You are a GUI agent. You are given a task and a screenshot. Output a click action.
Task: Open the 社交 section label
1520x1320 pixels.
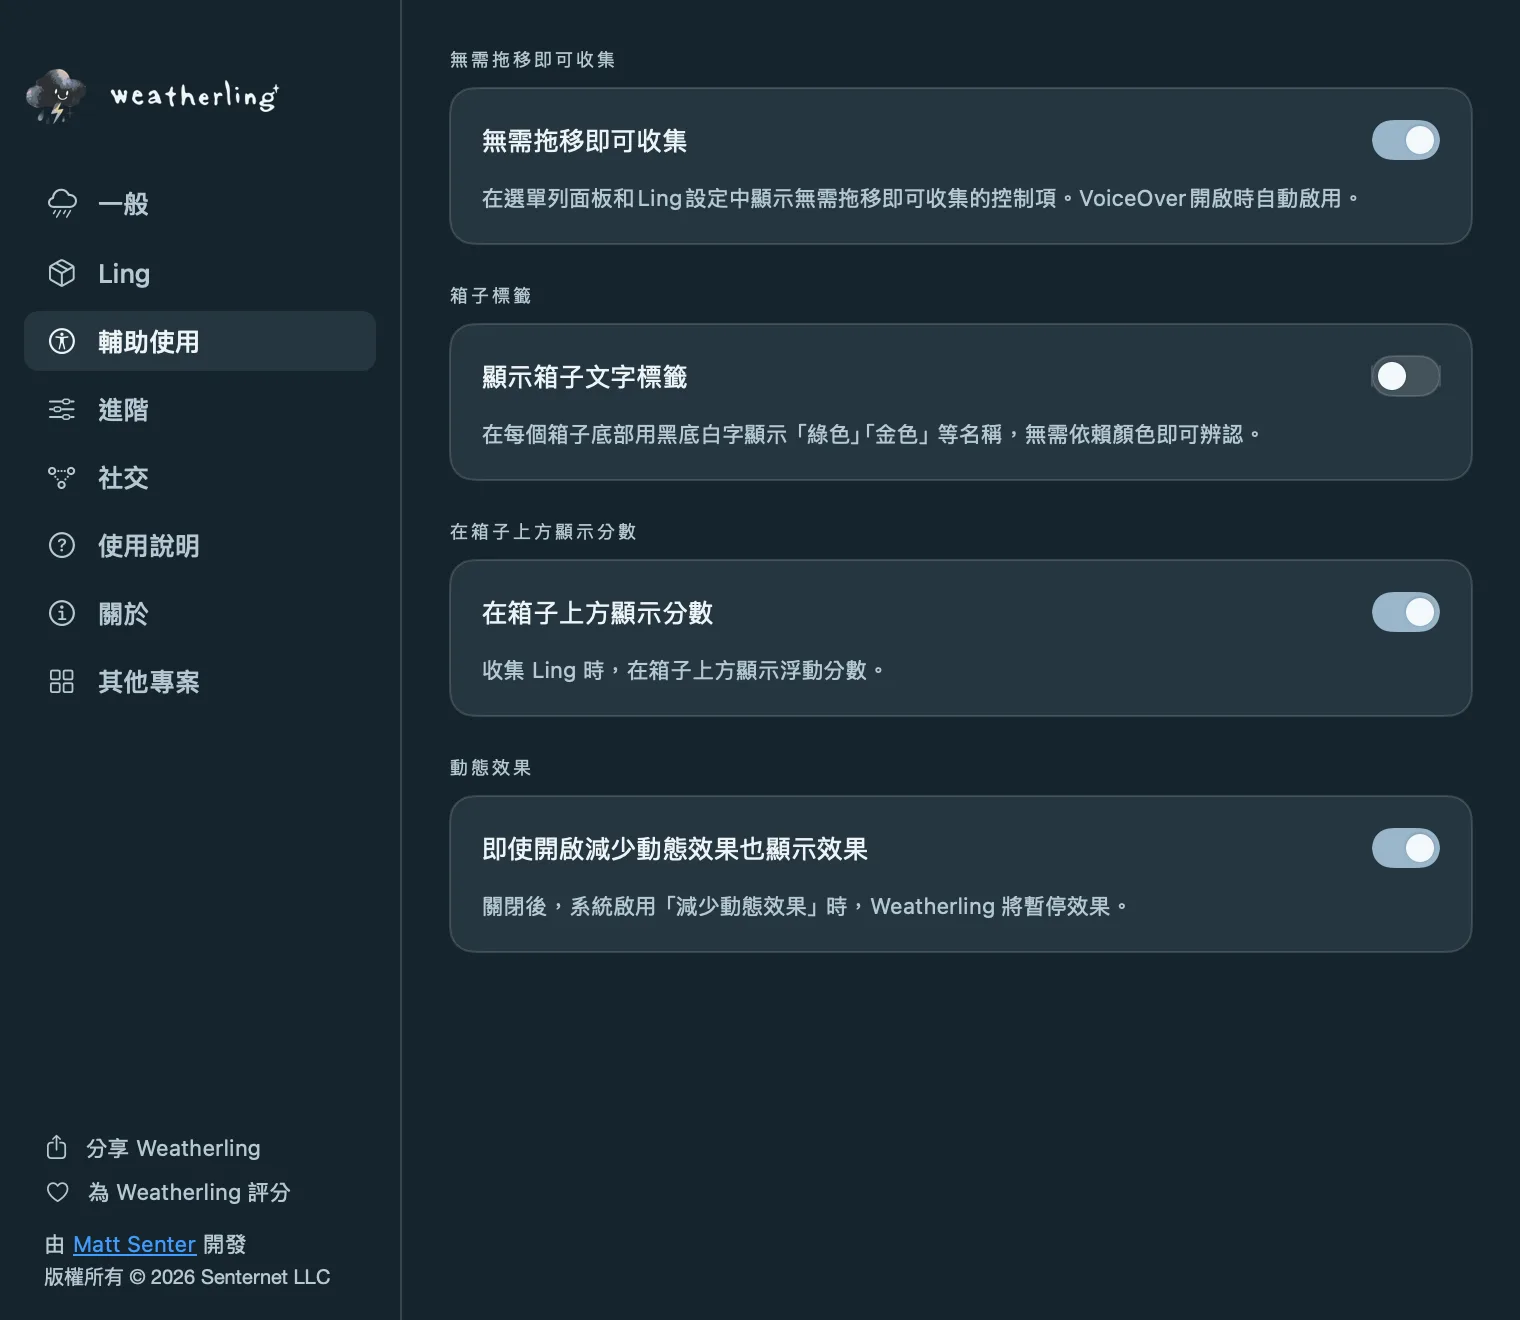123,477
